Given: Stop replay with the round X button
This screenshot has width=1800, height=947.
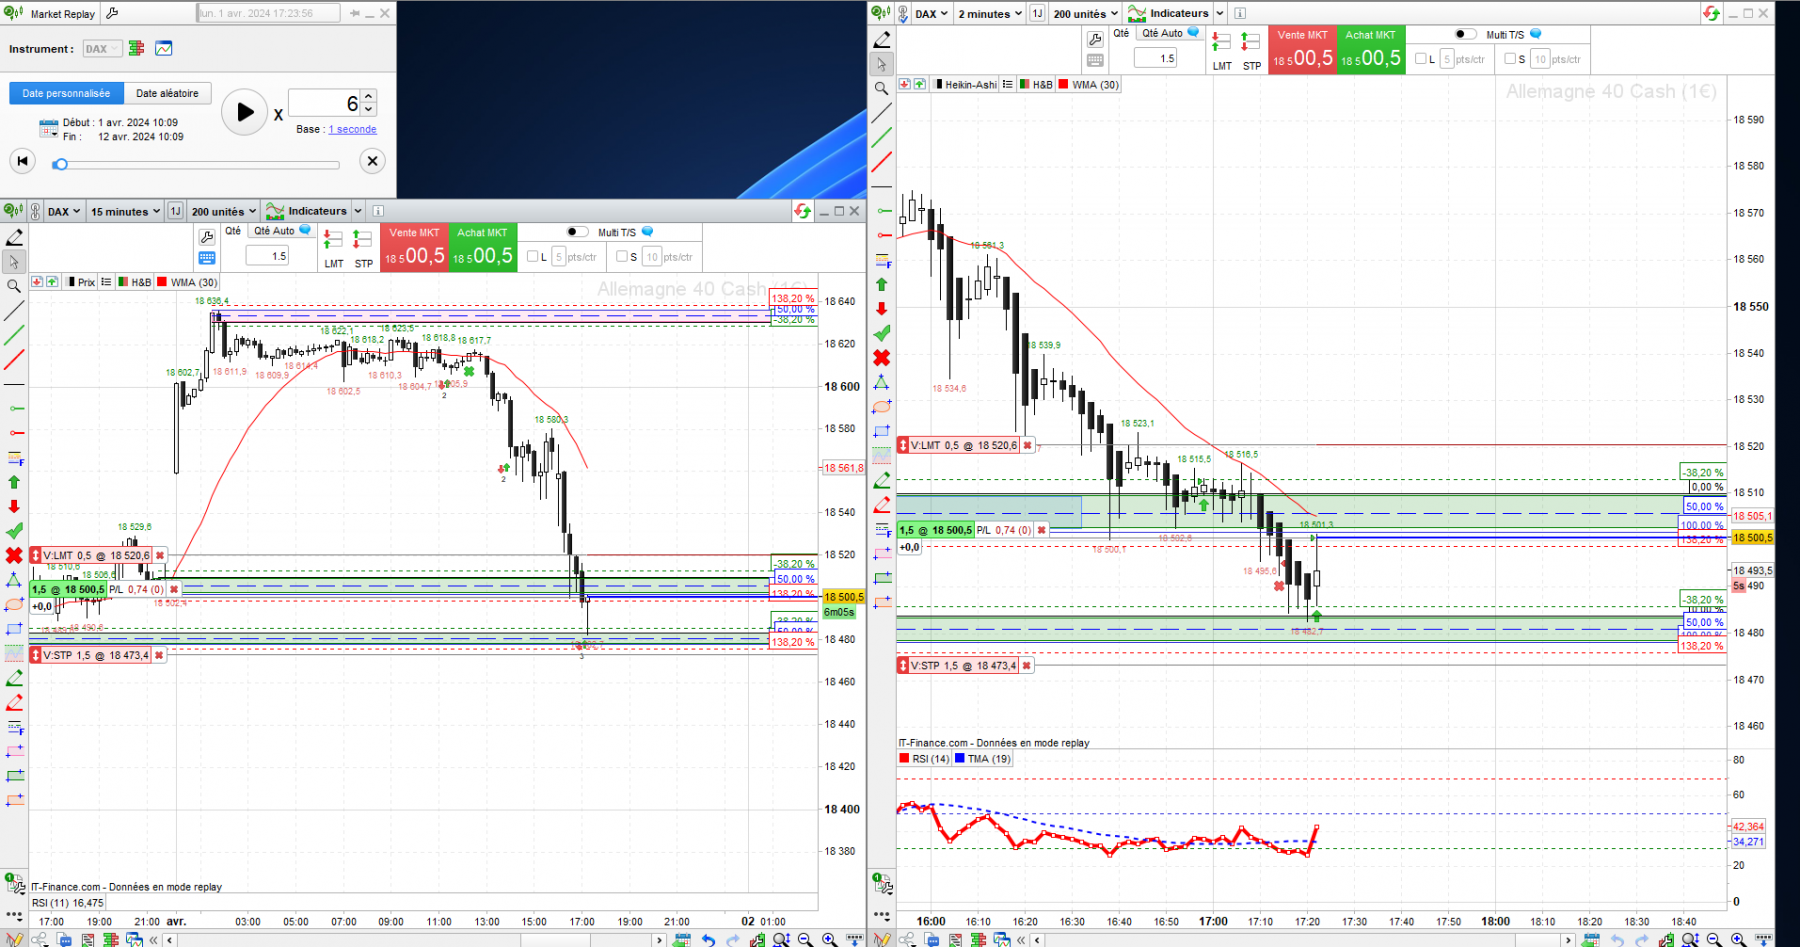Looking at the screenshot, I should pyautogui.click(x=372, y=161).
